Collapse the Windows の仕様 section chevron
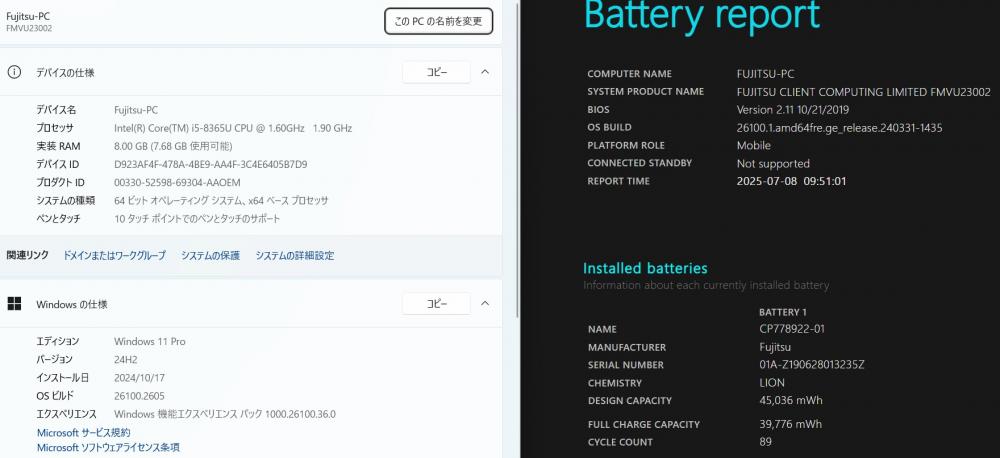 click(x=485, y=304)
